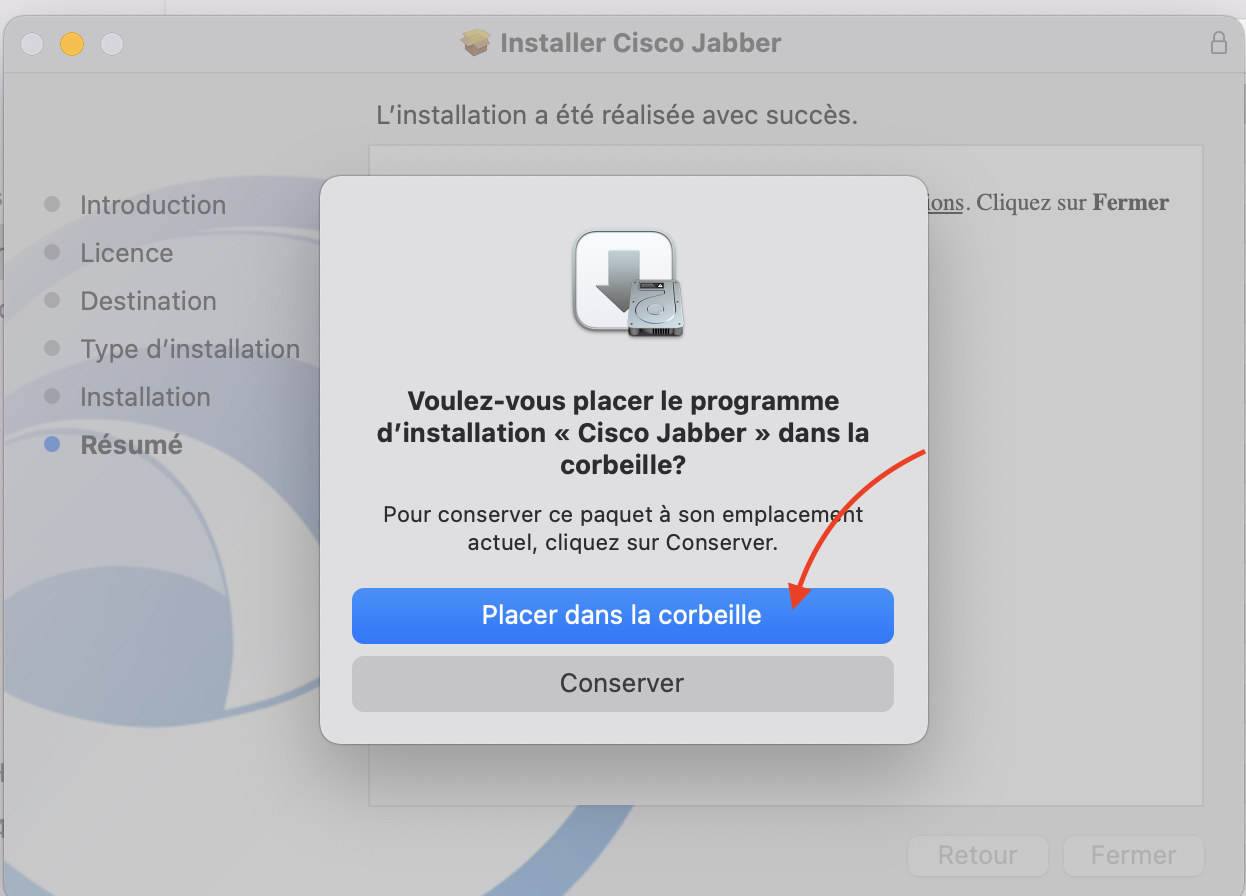Screen dimensions: 1246x896
Task: Minimize the installer with the yellow button
Action: pos(72,44)
